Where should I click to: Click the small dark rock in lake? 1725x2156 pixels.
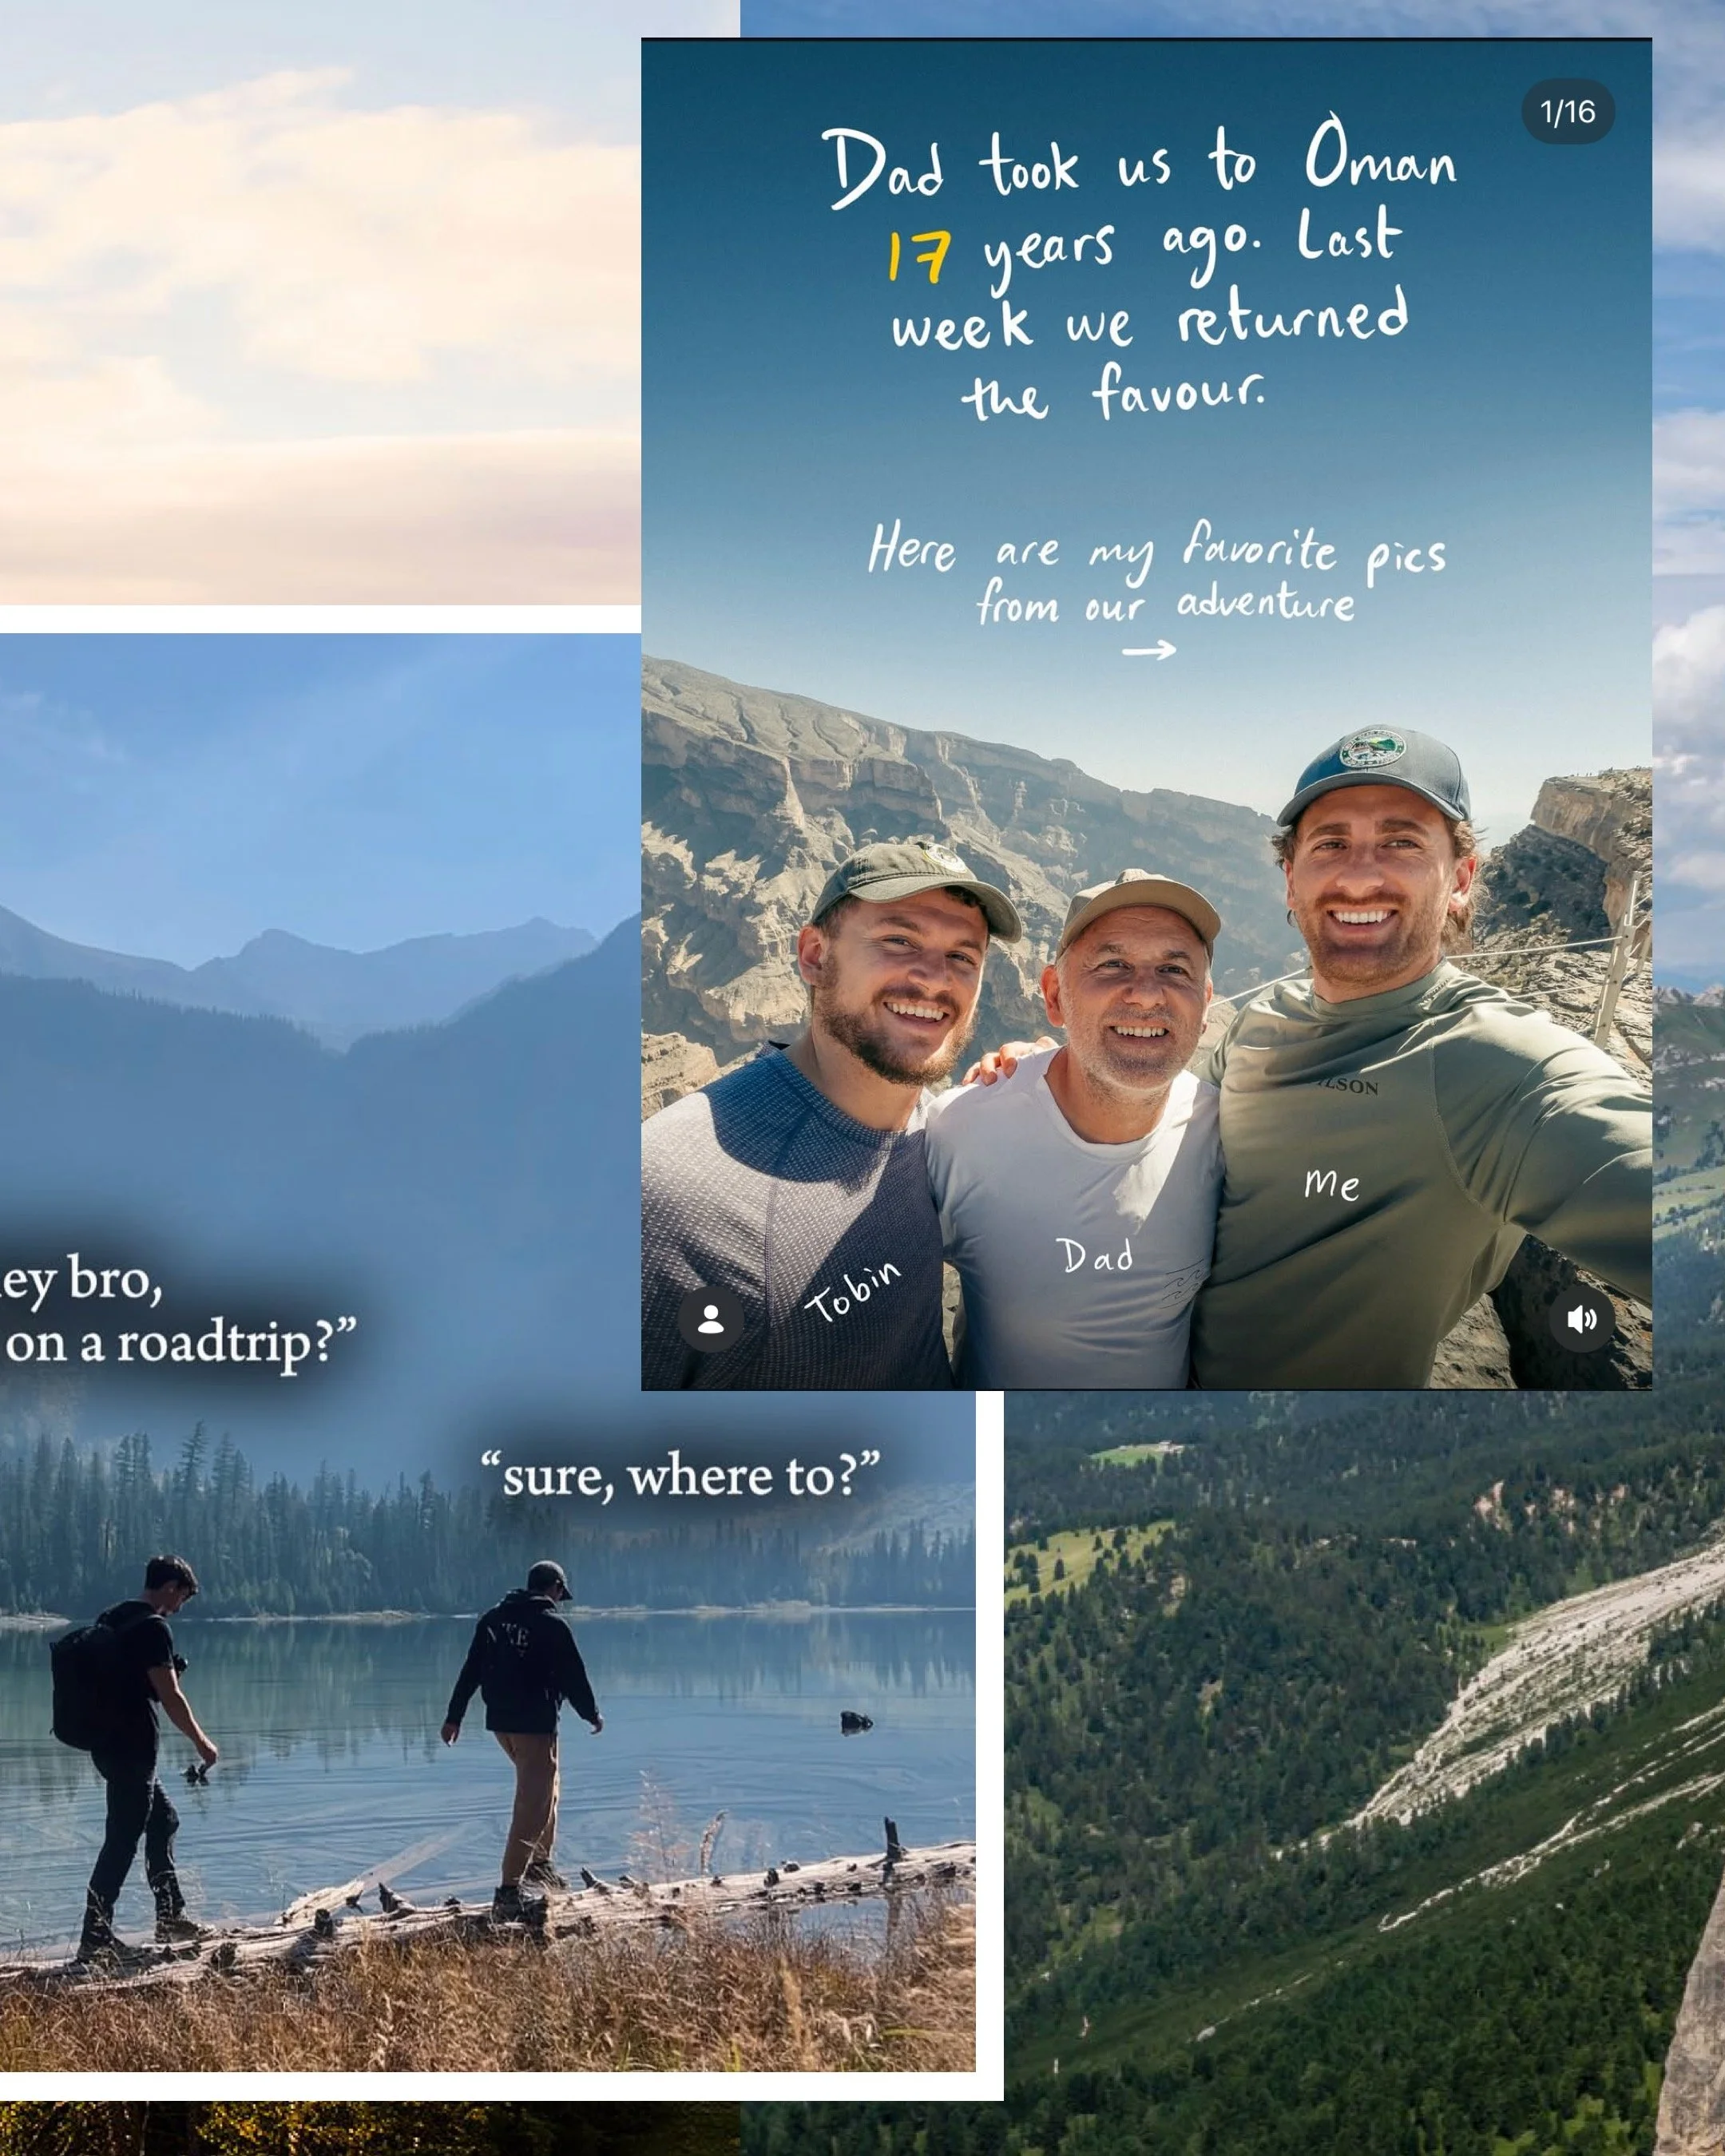point(855,1720)
